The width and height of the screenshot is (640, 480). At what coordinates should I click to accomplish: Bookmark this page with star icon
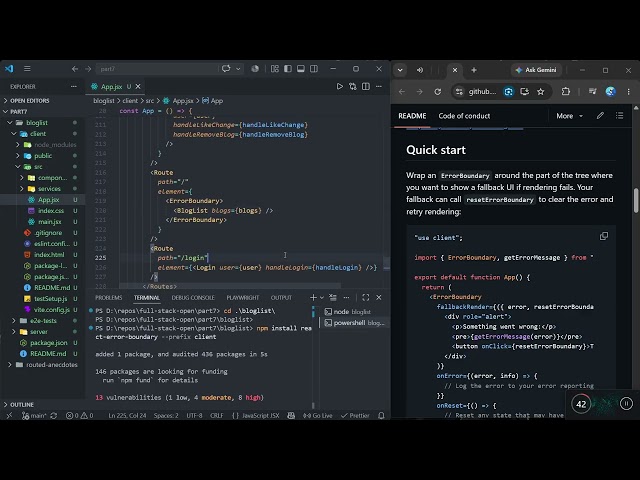[x=541, y=91]
